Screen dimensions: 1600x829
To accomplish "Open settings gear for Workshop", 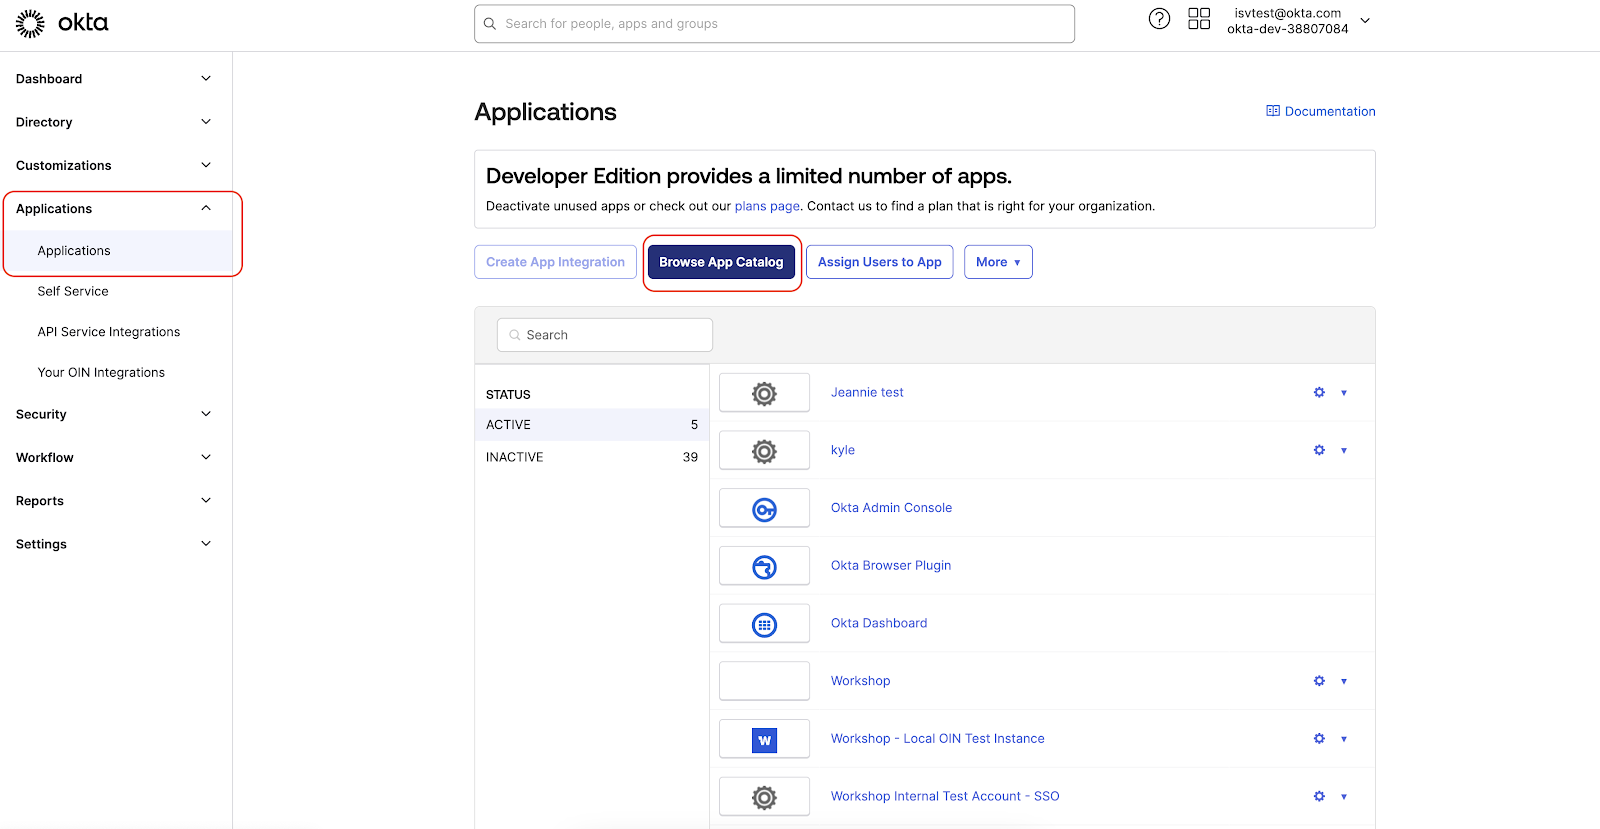I will pyautogui.click(x=1319, y=681).
